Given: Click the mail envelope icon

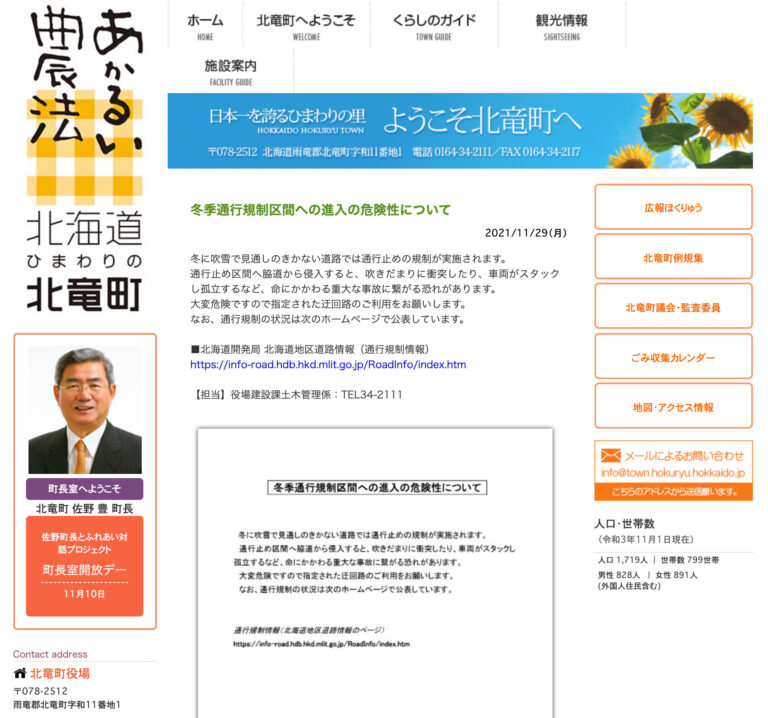Looking at the screenshot, I should pos(610,456).
